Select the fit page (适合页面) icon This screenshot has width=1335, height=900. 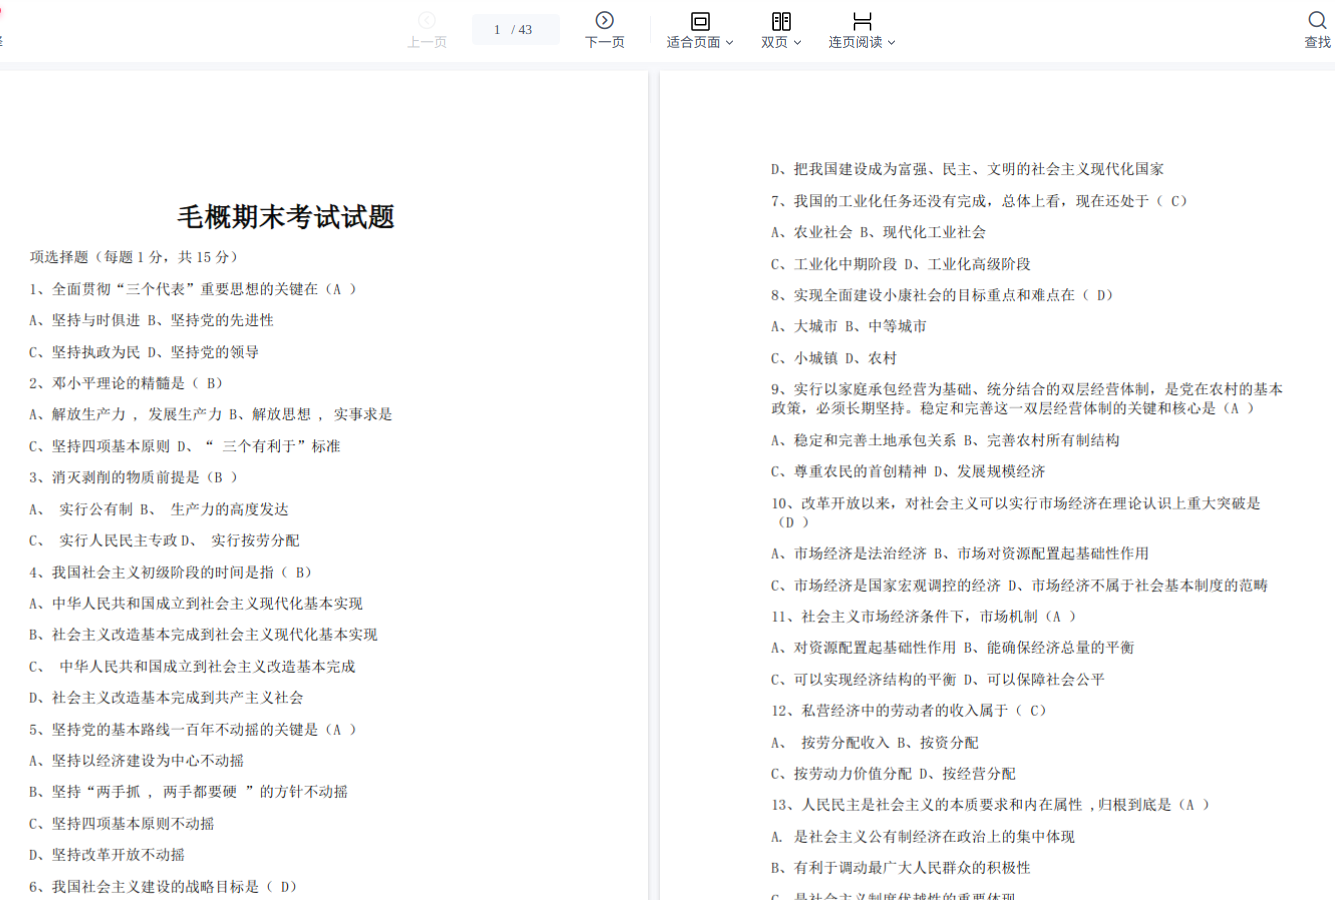(x=700, y=21)
